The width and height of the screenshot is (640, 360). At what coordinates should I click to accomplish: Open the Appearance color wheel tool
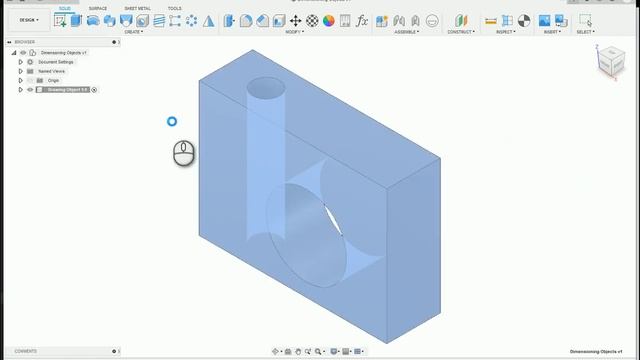(329, 20)
